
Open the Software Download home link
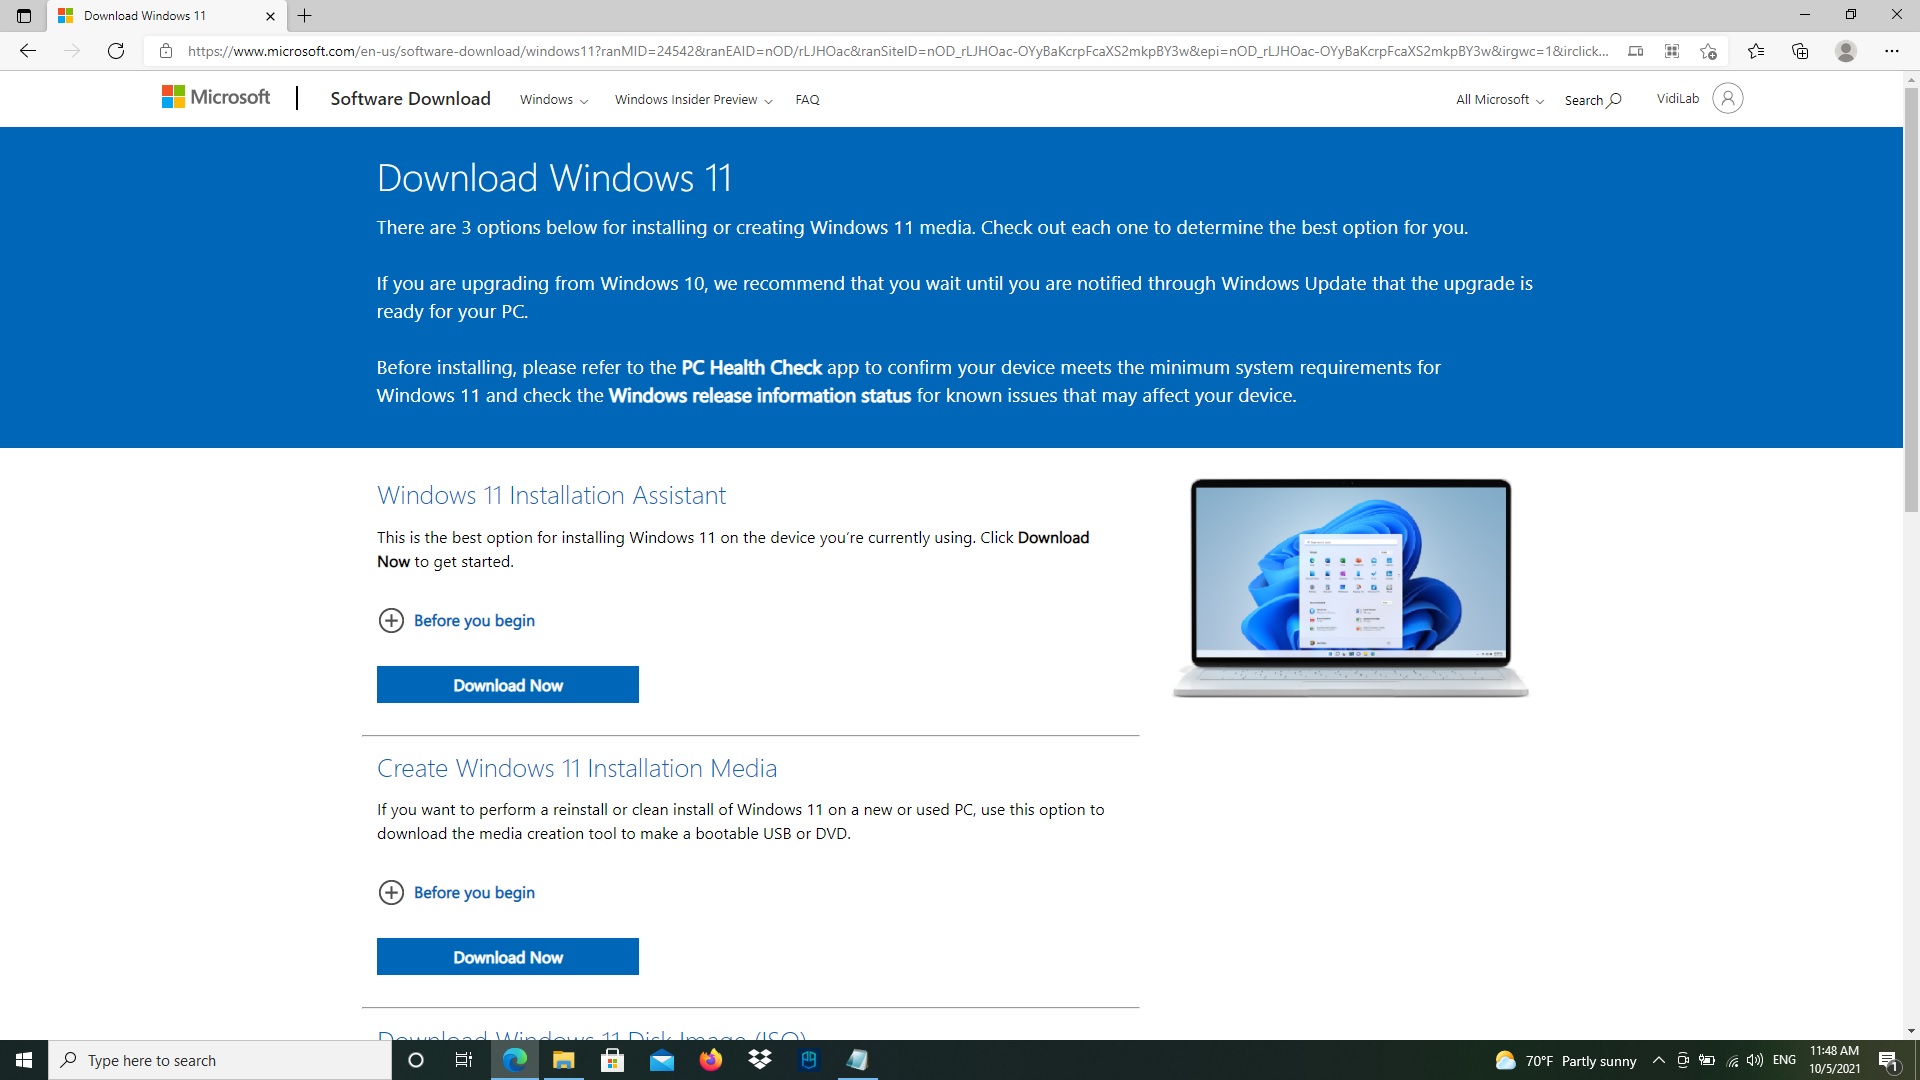[410, 98]
